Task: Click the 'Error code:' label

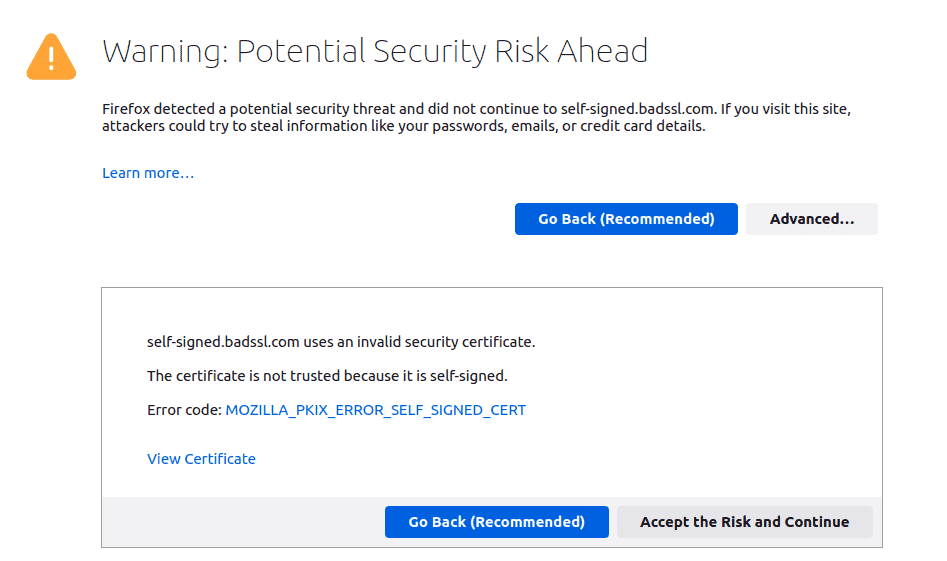Action: pos(184,410)
